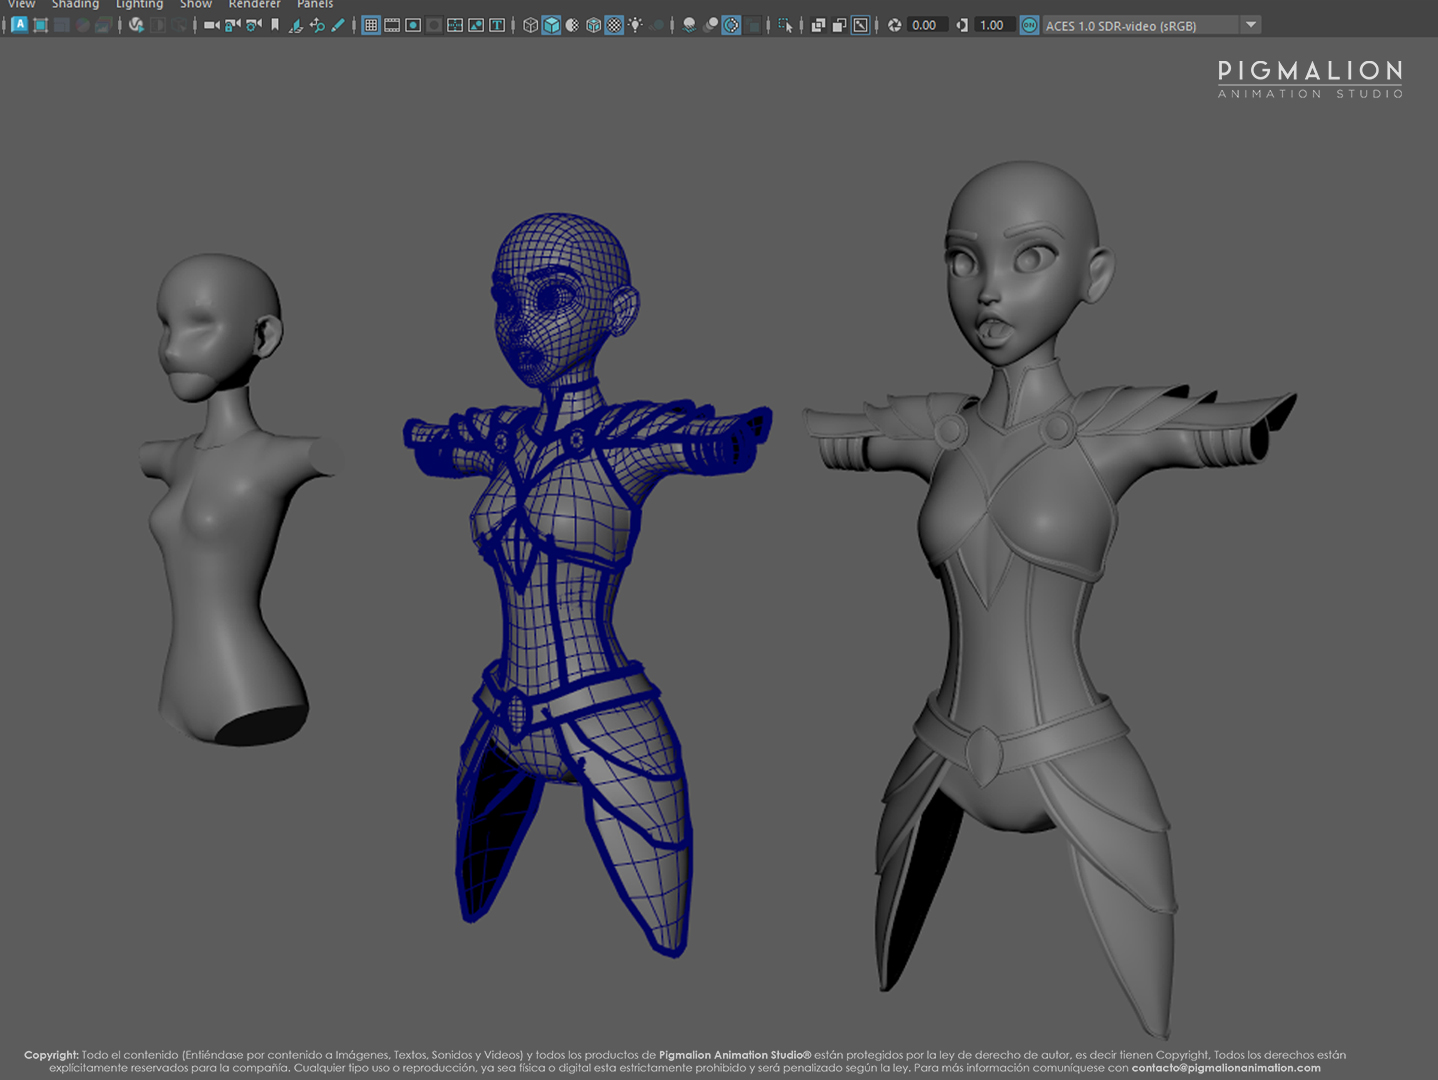Open the ACES view transform dropdown
This screenshot has width=1438, height=1080.
[x=1251, y=25]
